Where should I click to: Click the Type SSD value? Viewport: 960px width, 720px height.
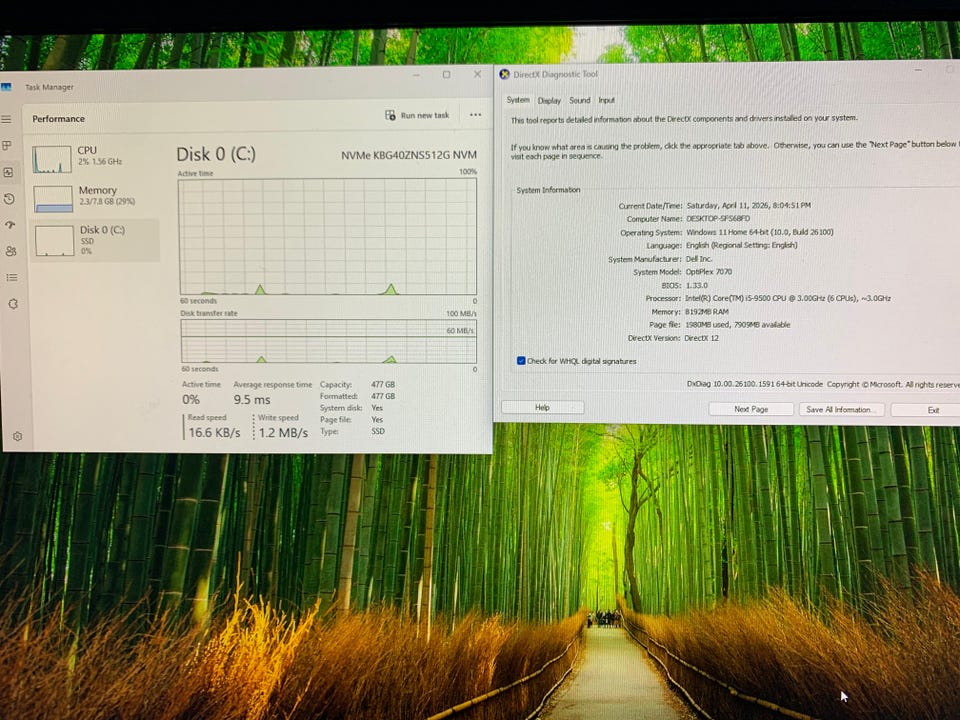[378, 431]
